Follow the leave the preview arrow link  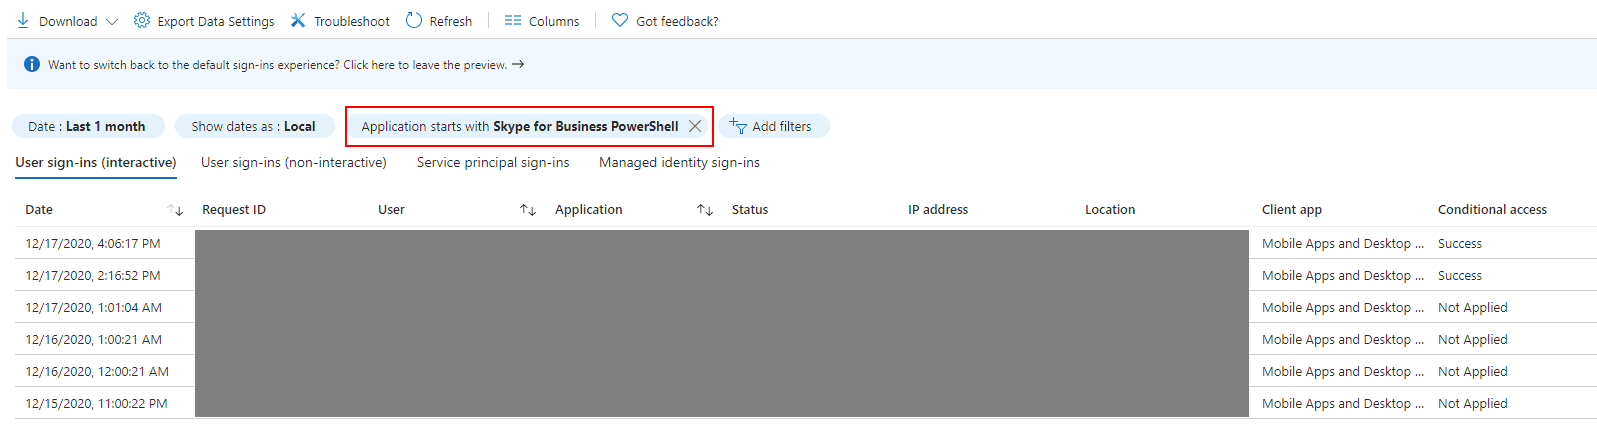pos(518,64)
